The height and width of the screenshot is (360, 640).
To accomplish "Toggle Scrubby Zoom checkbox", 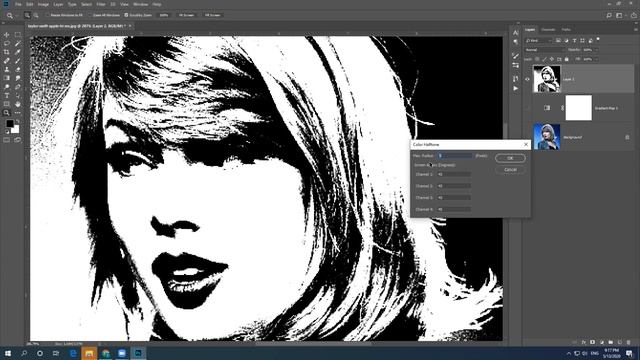I will (126, 15).
